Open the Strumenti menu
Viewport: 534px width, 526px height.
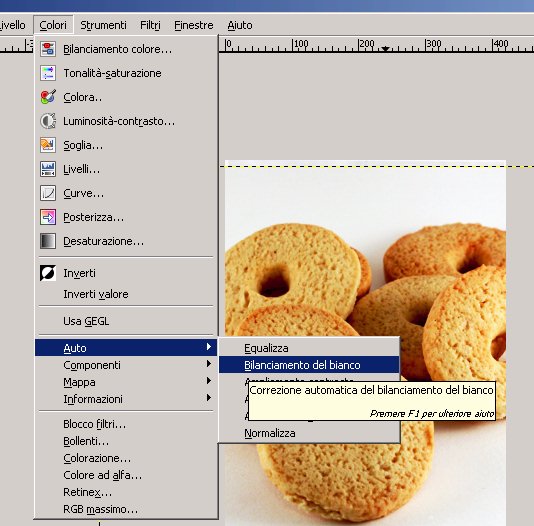103,25
